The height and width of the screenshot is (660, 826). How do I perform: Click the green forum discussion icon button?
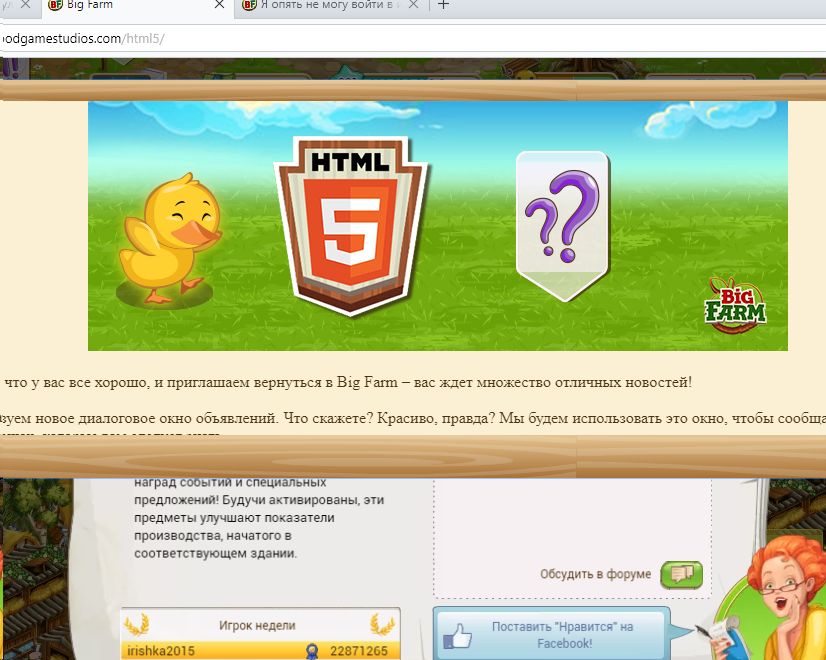coord(682,575)
